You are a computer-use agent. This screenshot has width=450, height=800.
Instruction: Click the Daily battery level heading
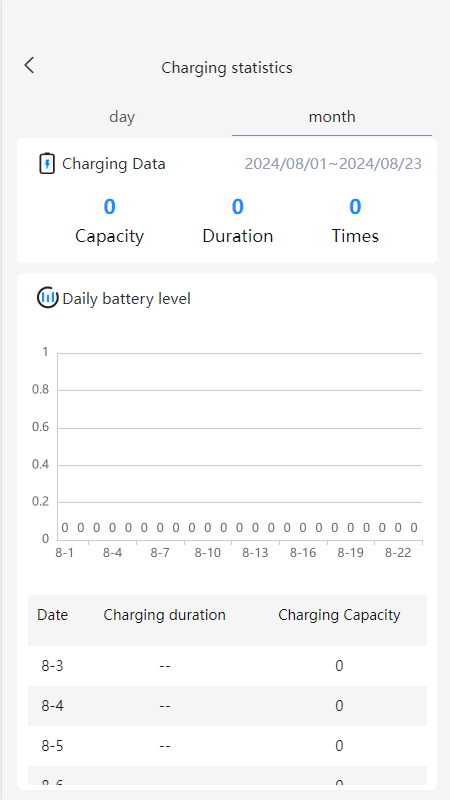coord(127,298)
